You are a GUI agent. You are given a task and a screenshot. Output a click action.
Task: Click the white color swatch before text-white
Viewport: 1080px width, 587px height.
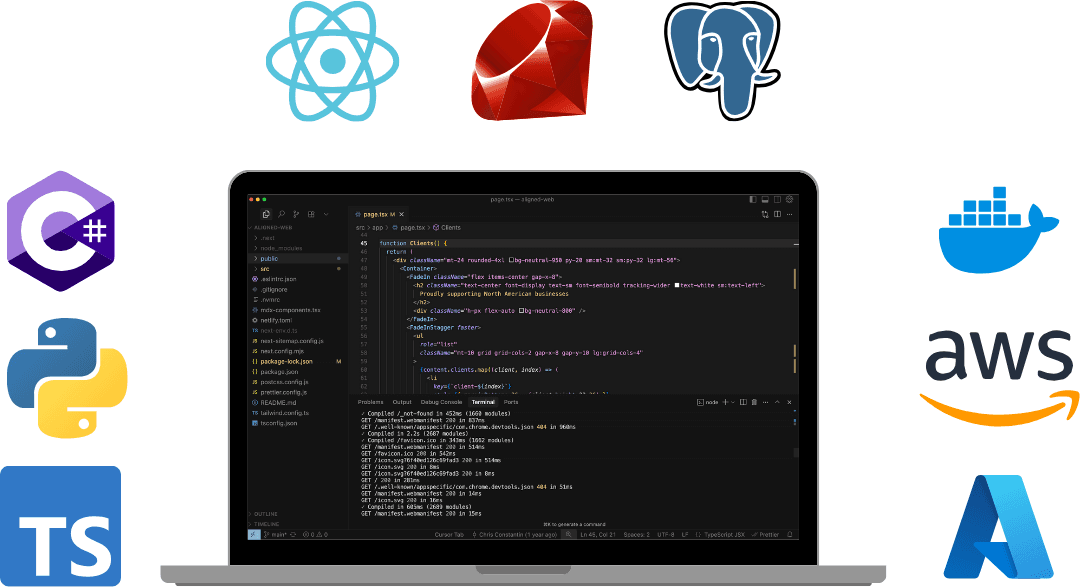pyautogui.click(x=677, y=285)
